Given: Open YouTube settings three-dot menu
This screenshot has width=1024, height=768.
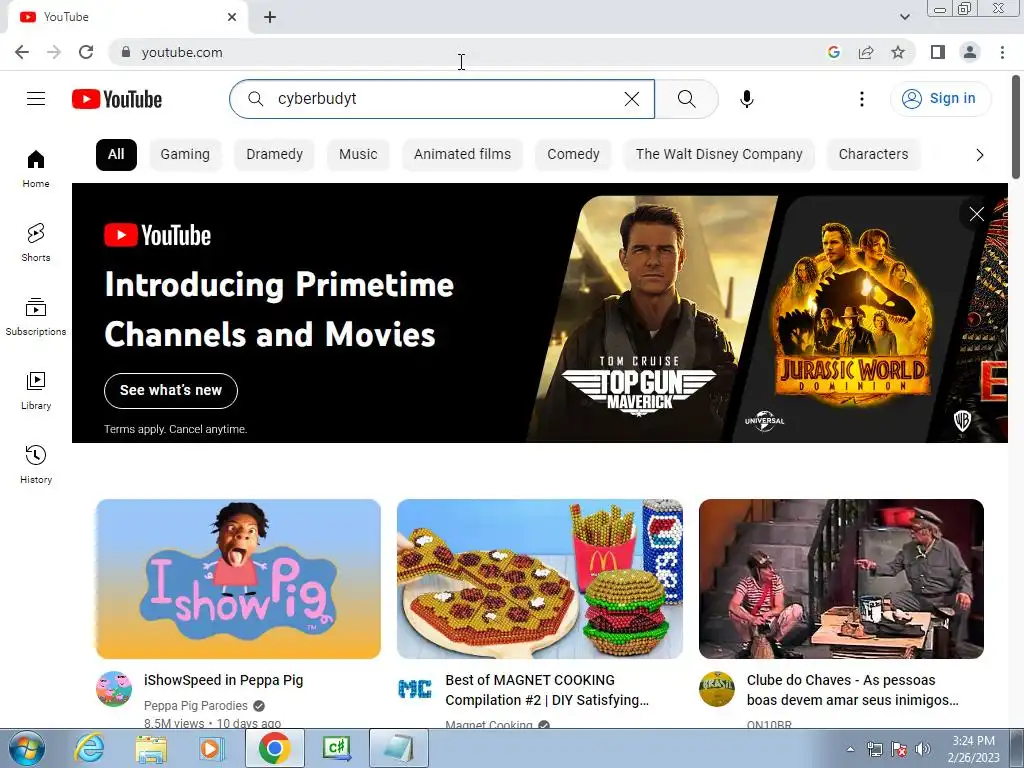Looking at the screenshot, I should click(x=861, y=99).
